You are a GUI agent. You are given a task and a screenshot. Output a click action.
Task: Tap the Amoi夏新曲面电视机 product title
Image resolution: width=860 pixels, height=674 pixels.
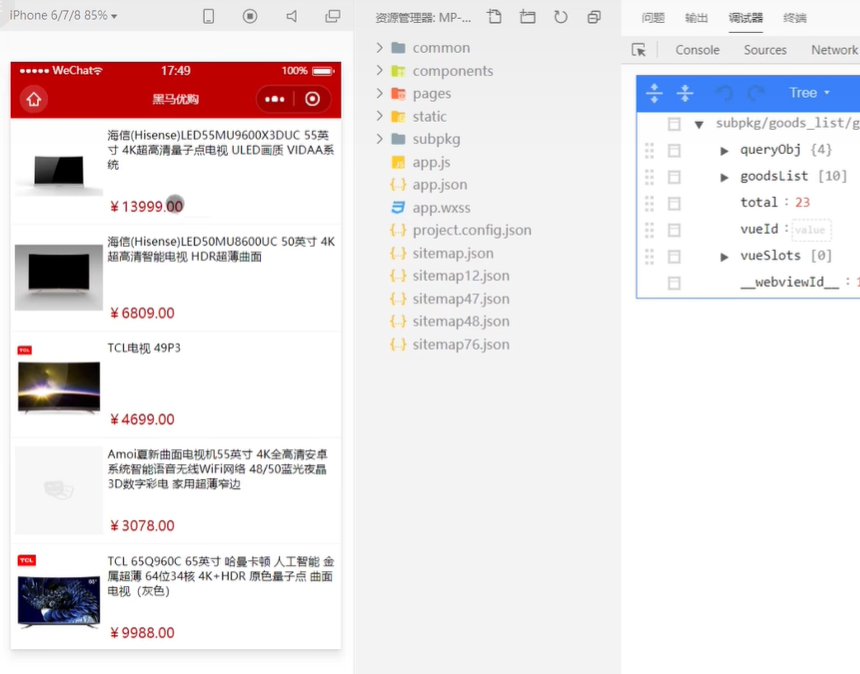[218, 469]
